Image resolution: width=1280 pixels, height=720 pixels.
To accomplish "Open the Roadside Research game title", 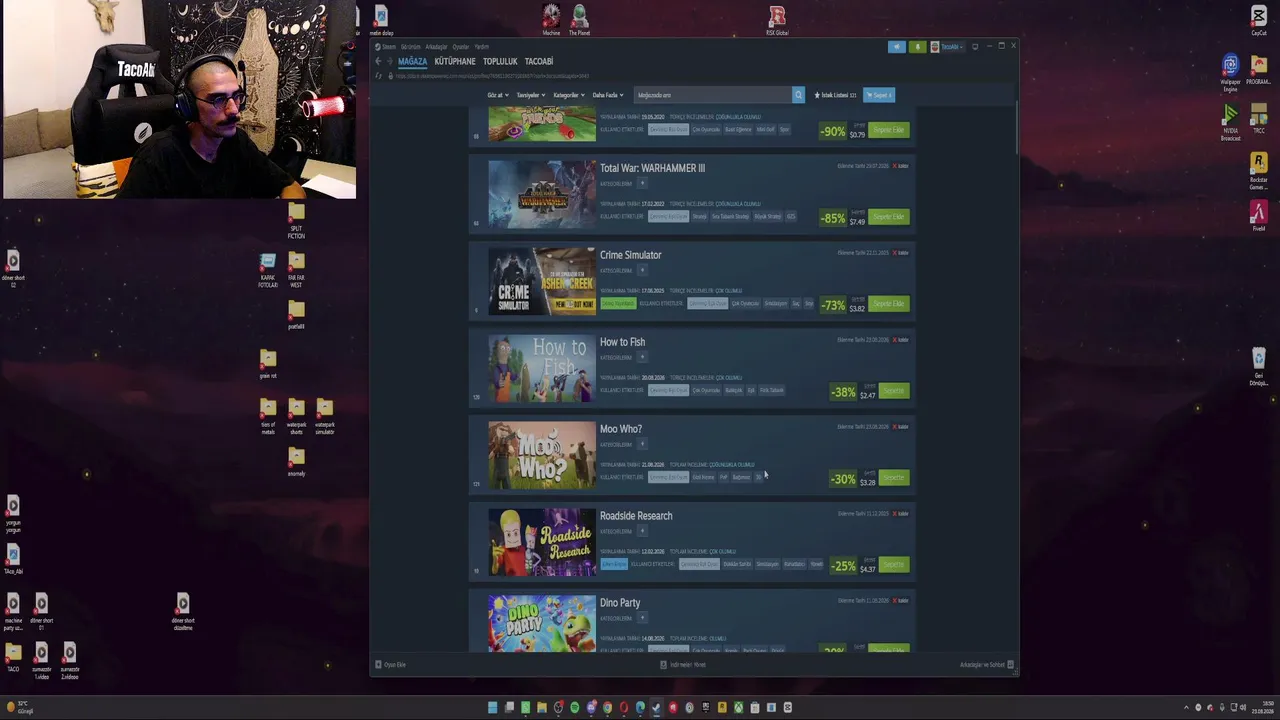I will [636, 516].
